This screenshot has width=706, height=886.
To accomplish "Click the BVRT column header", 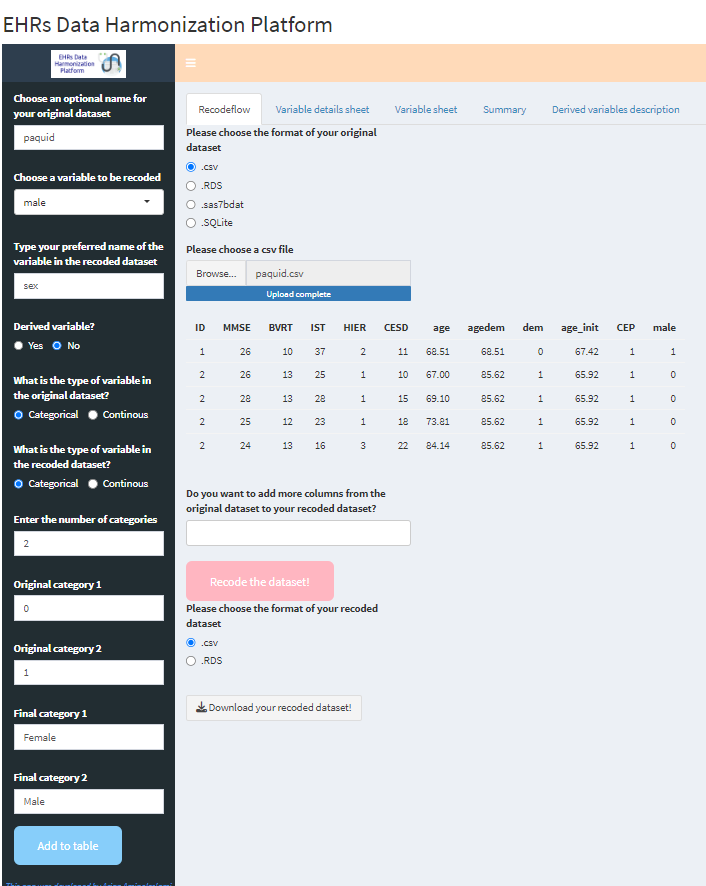I will [x=280, y=328].
